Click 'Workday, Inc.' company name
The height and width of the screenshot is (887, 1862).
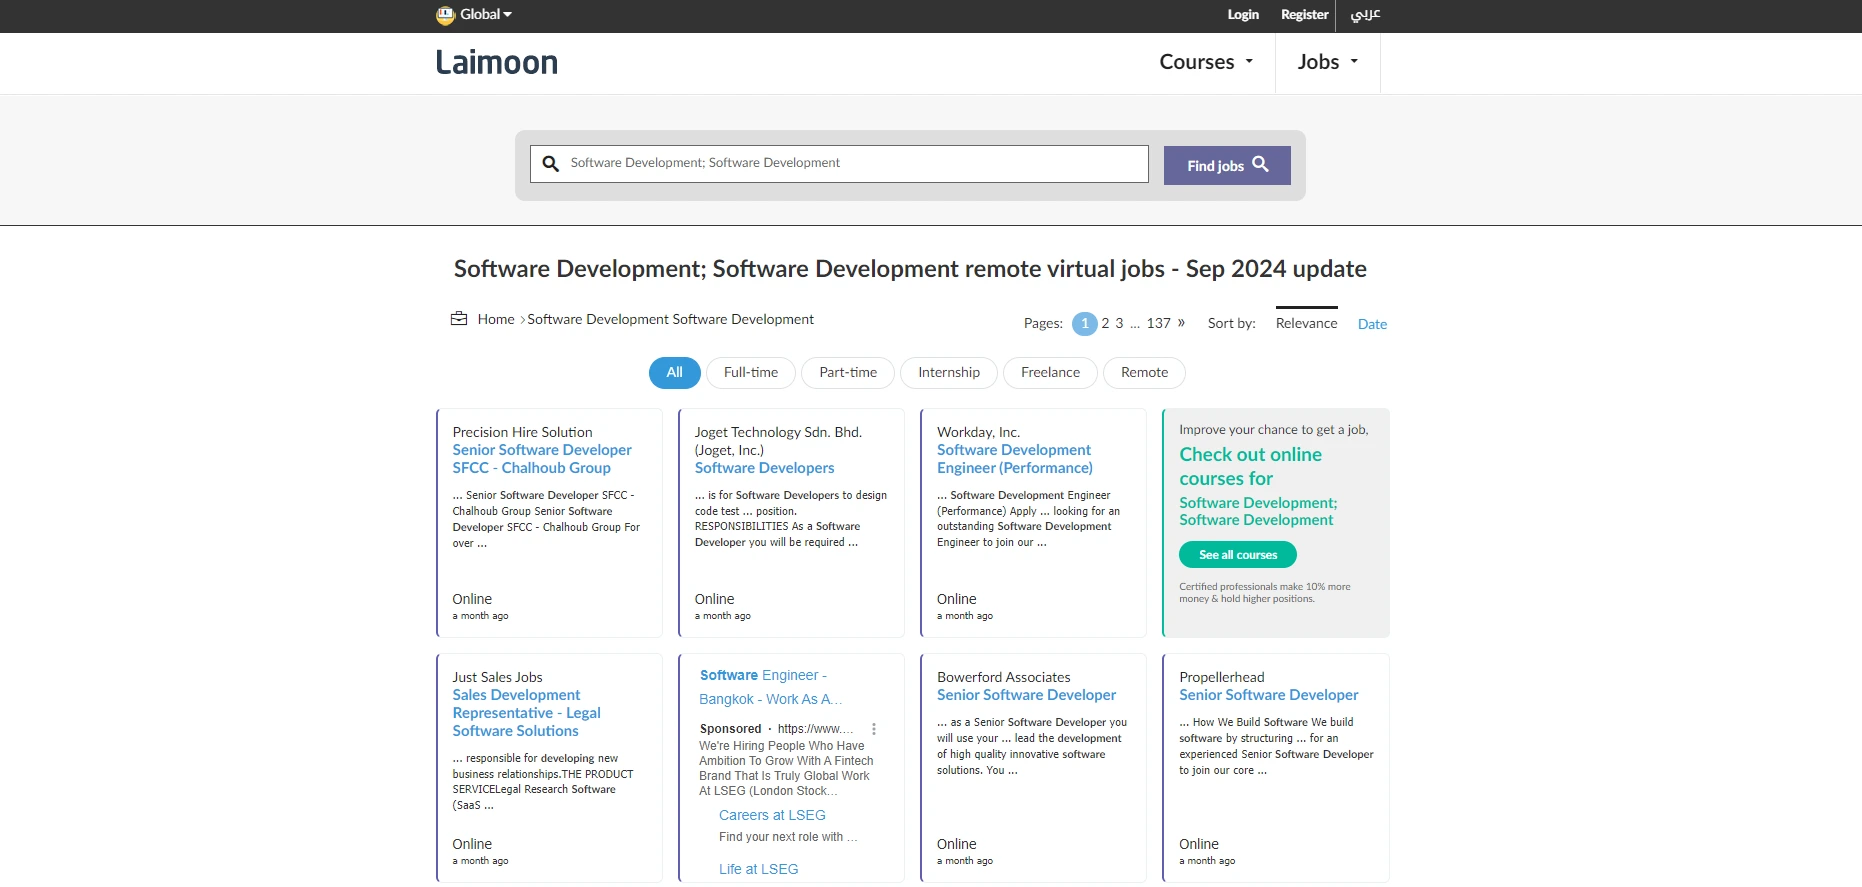pyautogui.click(x=978, y=432)
